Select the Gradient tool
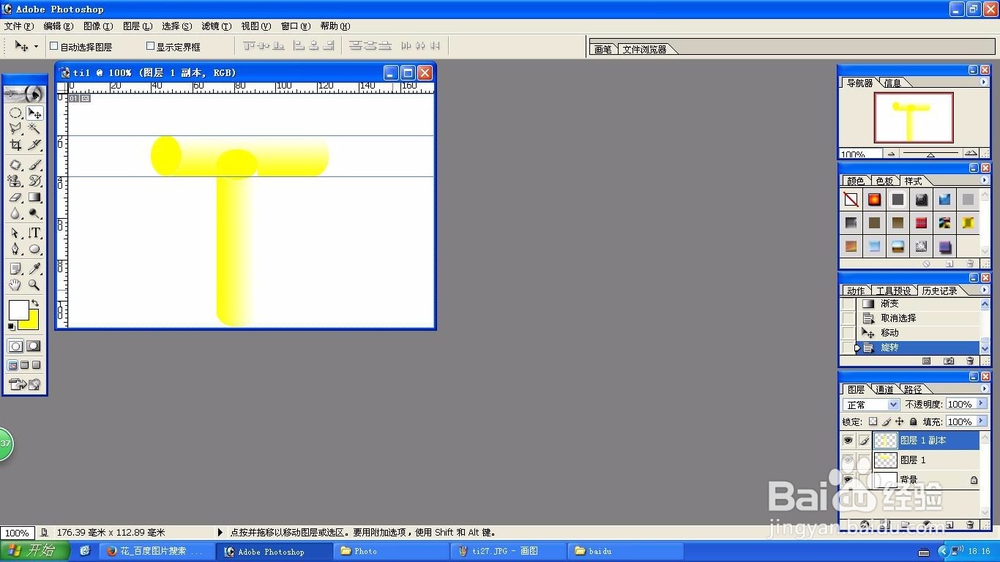The width and height of the screenshot is (1000, 562). pyautogui.click(x=34, y=197)
